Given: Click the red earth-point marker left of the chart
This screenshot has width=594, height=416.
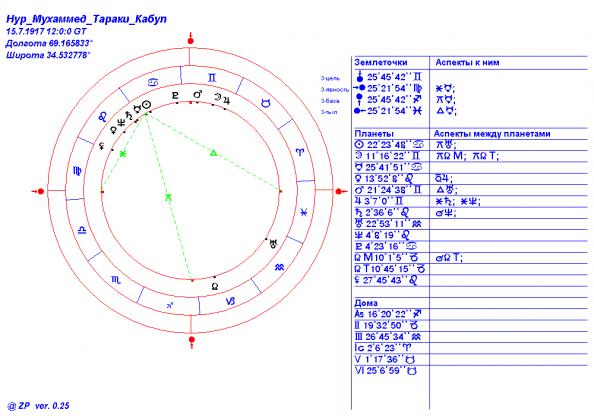Looking at the screenshot, I should pos(38,191).
